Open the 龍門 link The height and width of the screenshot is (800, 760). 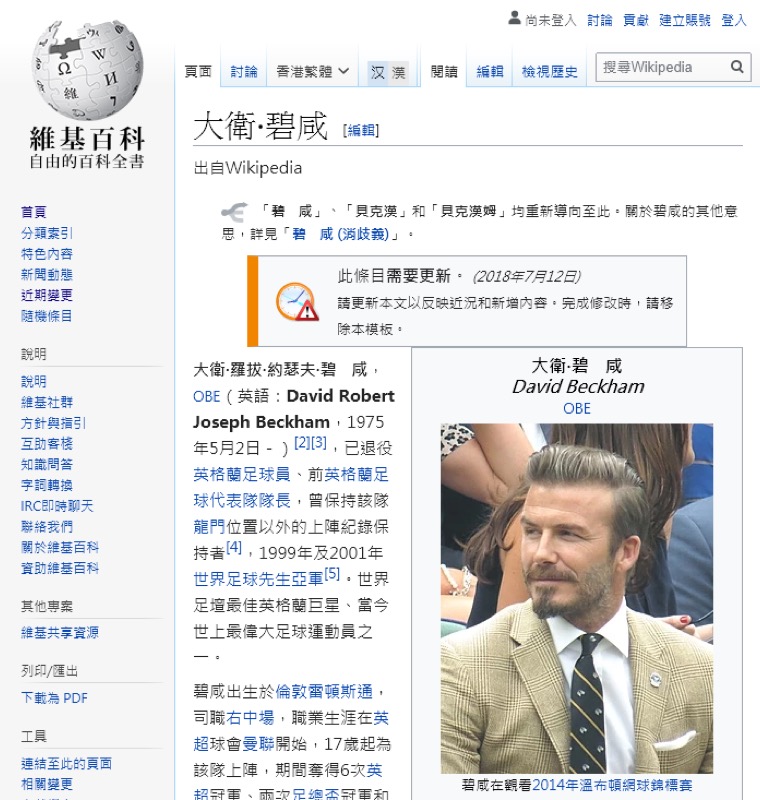209,527
